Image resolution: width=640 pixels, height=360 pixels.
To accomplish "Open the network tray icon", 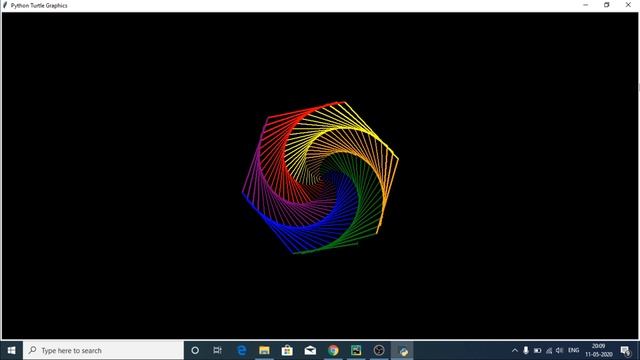I will coord(549,350).
